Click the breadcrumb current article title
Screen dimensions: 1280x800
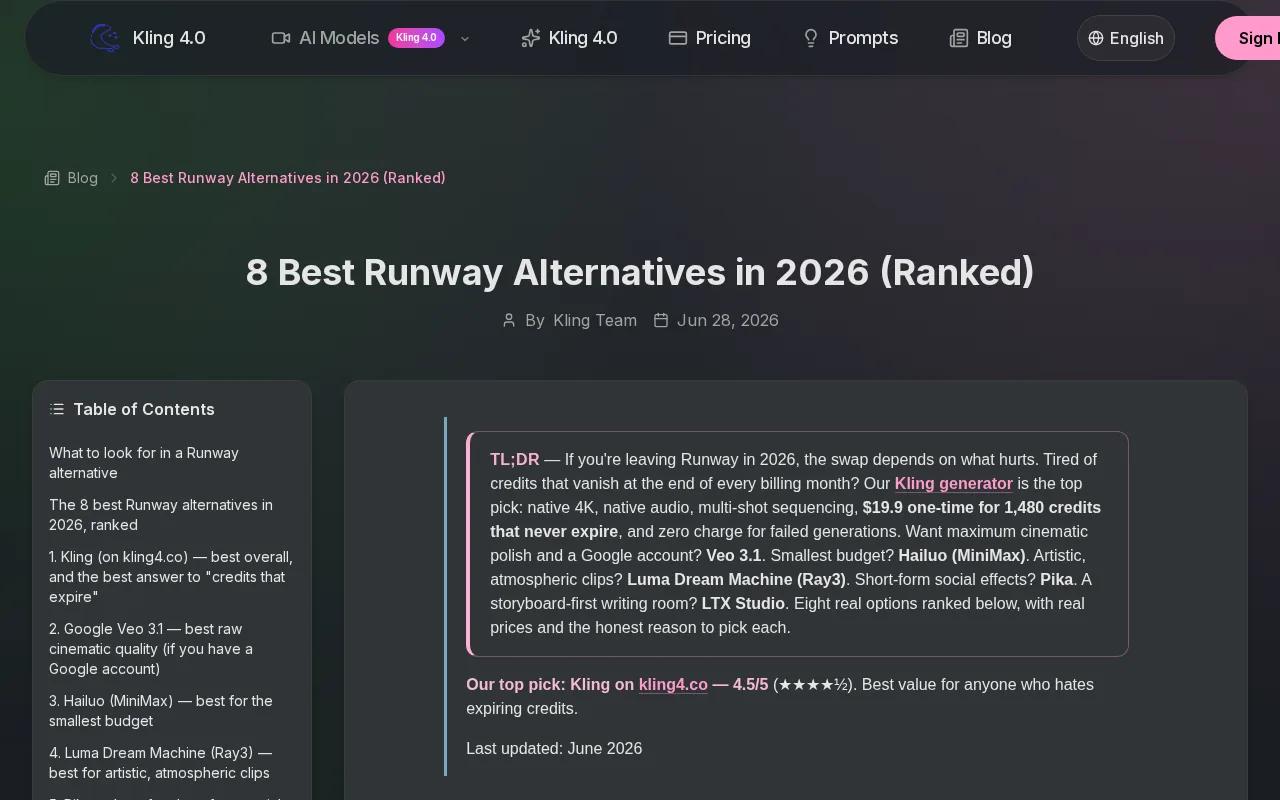click(288, 178)
